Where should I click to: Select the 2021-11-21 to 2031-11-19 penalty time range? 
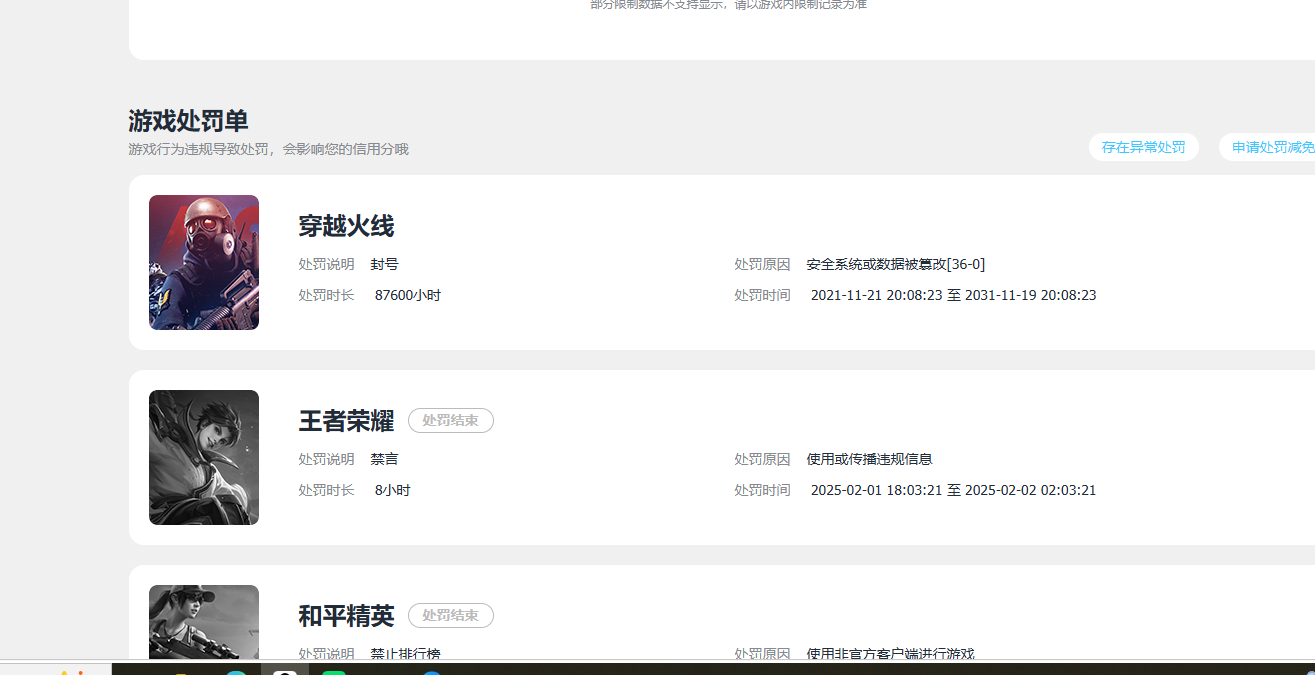coord(953,295)
